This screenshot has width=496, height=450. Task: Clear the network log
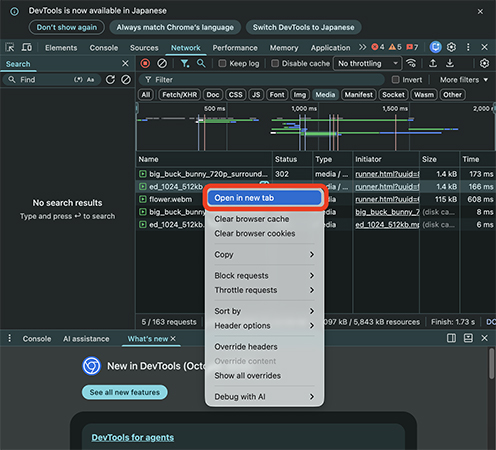pos(162,63)
